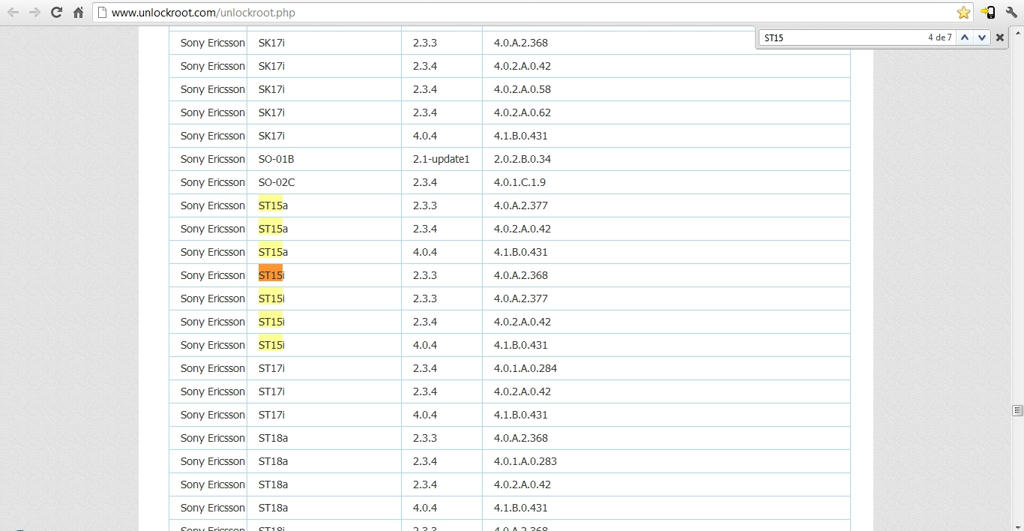Go forward with the browser forward arrow

click(x=35, y=12)
